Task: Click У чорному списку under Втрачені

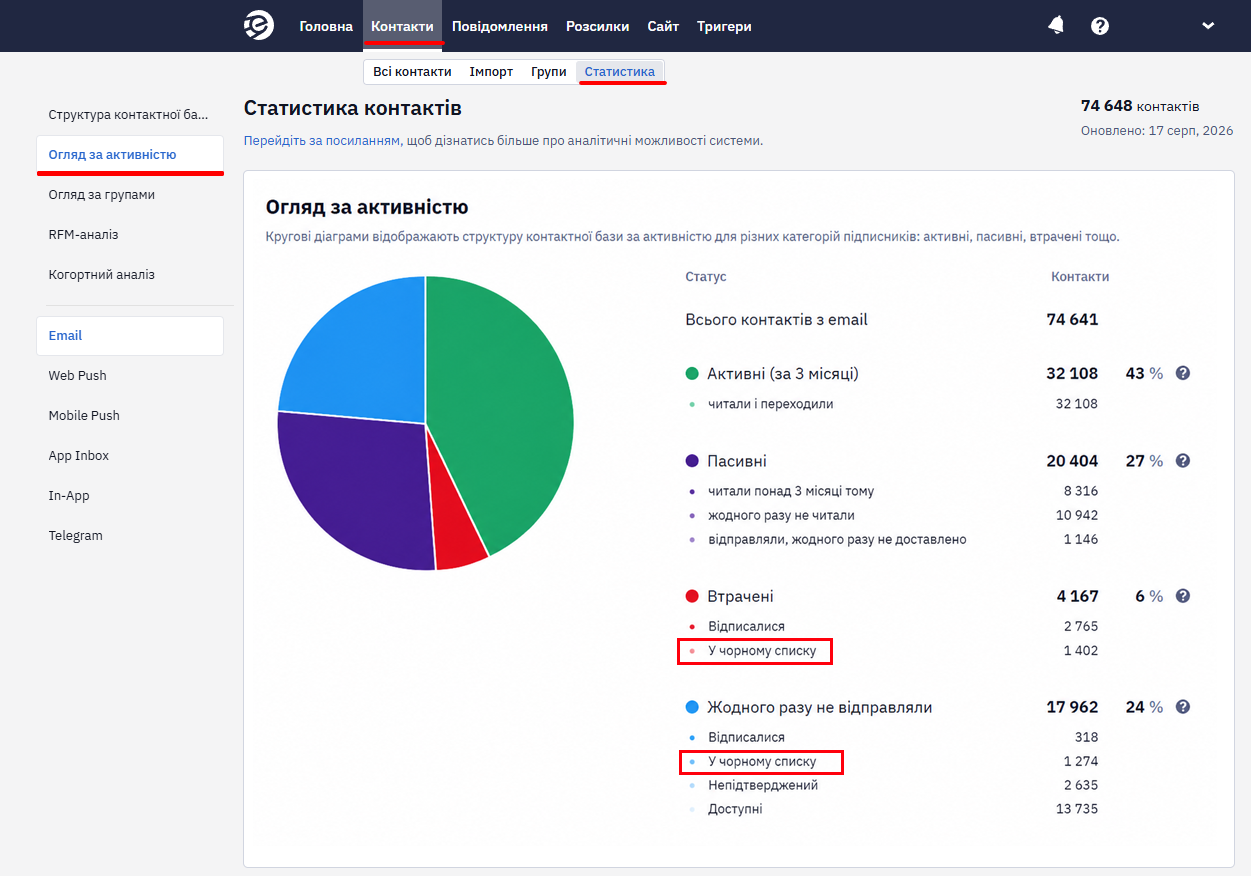Action: point(762,651)
